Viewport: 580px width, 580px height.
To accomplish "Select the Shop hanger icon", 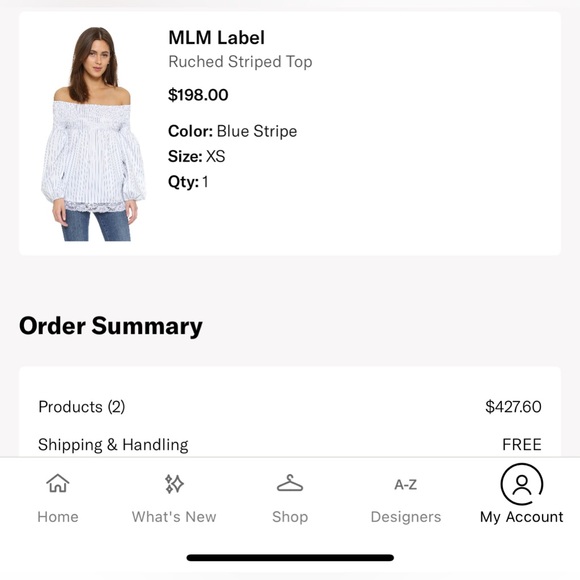I will click(x=290, y=483).
